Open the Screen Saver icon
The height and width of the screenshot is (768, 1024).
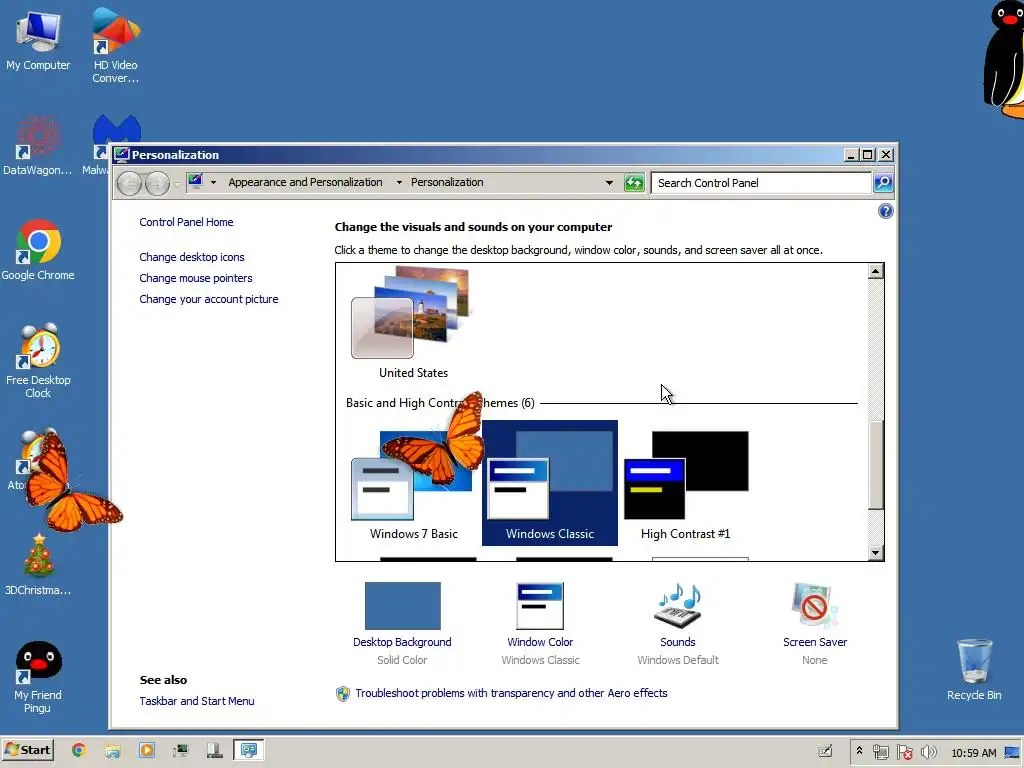[x=814, y=605]
